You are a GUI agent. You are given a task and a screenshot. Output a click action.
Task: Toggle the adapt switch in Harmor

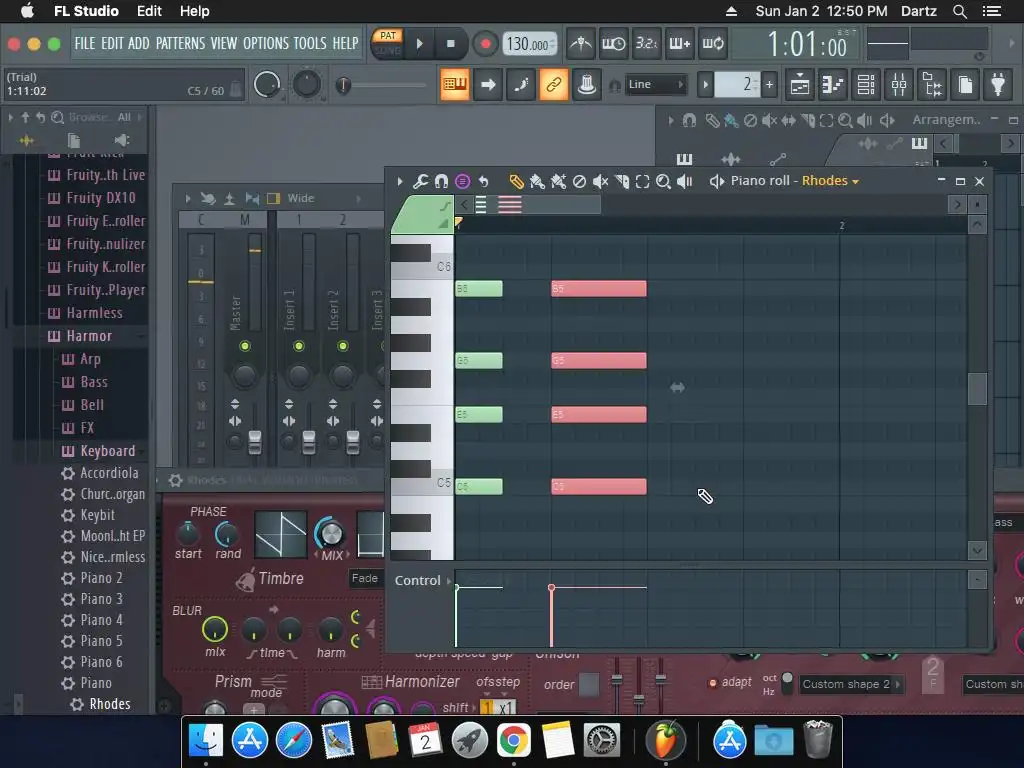click(x=712, y=683)
